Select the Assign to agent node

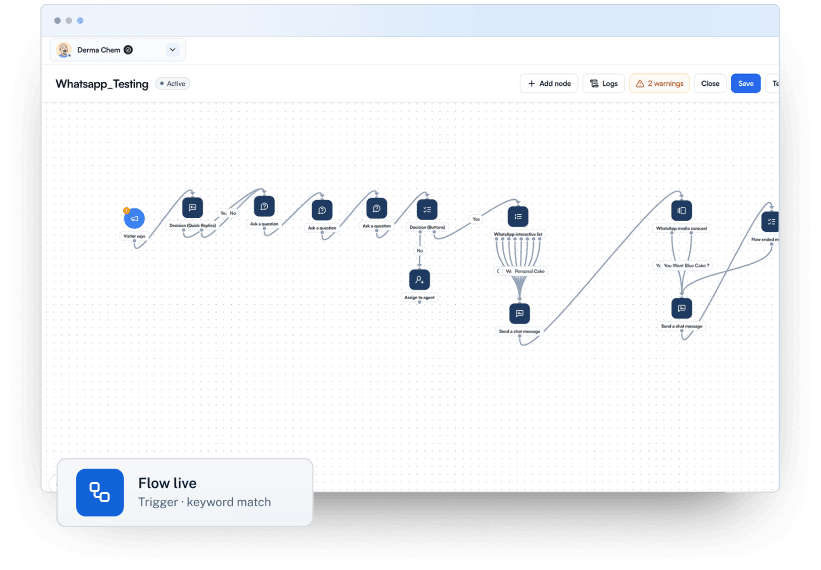[419, 280]
